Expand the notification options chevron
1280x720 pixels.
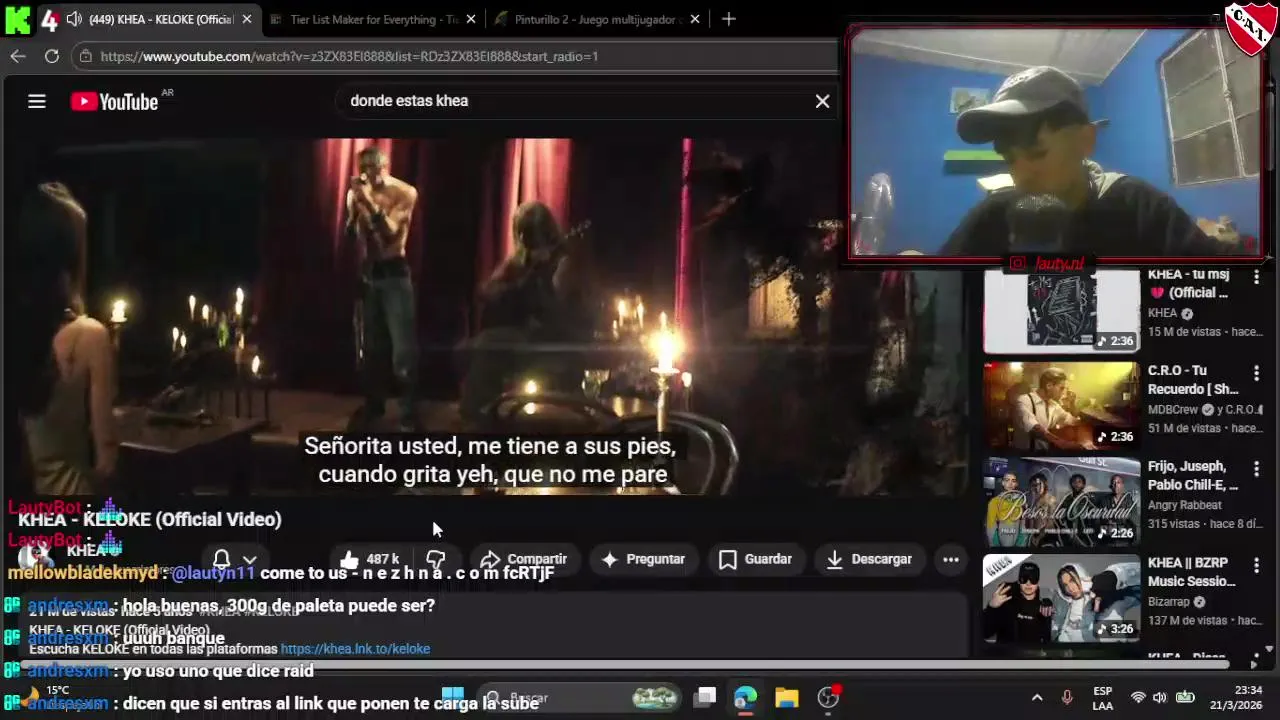pos(250,560)
